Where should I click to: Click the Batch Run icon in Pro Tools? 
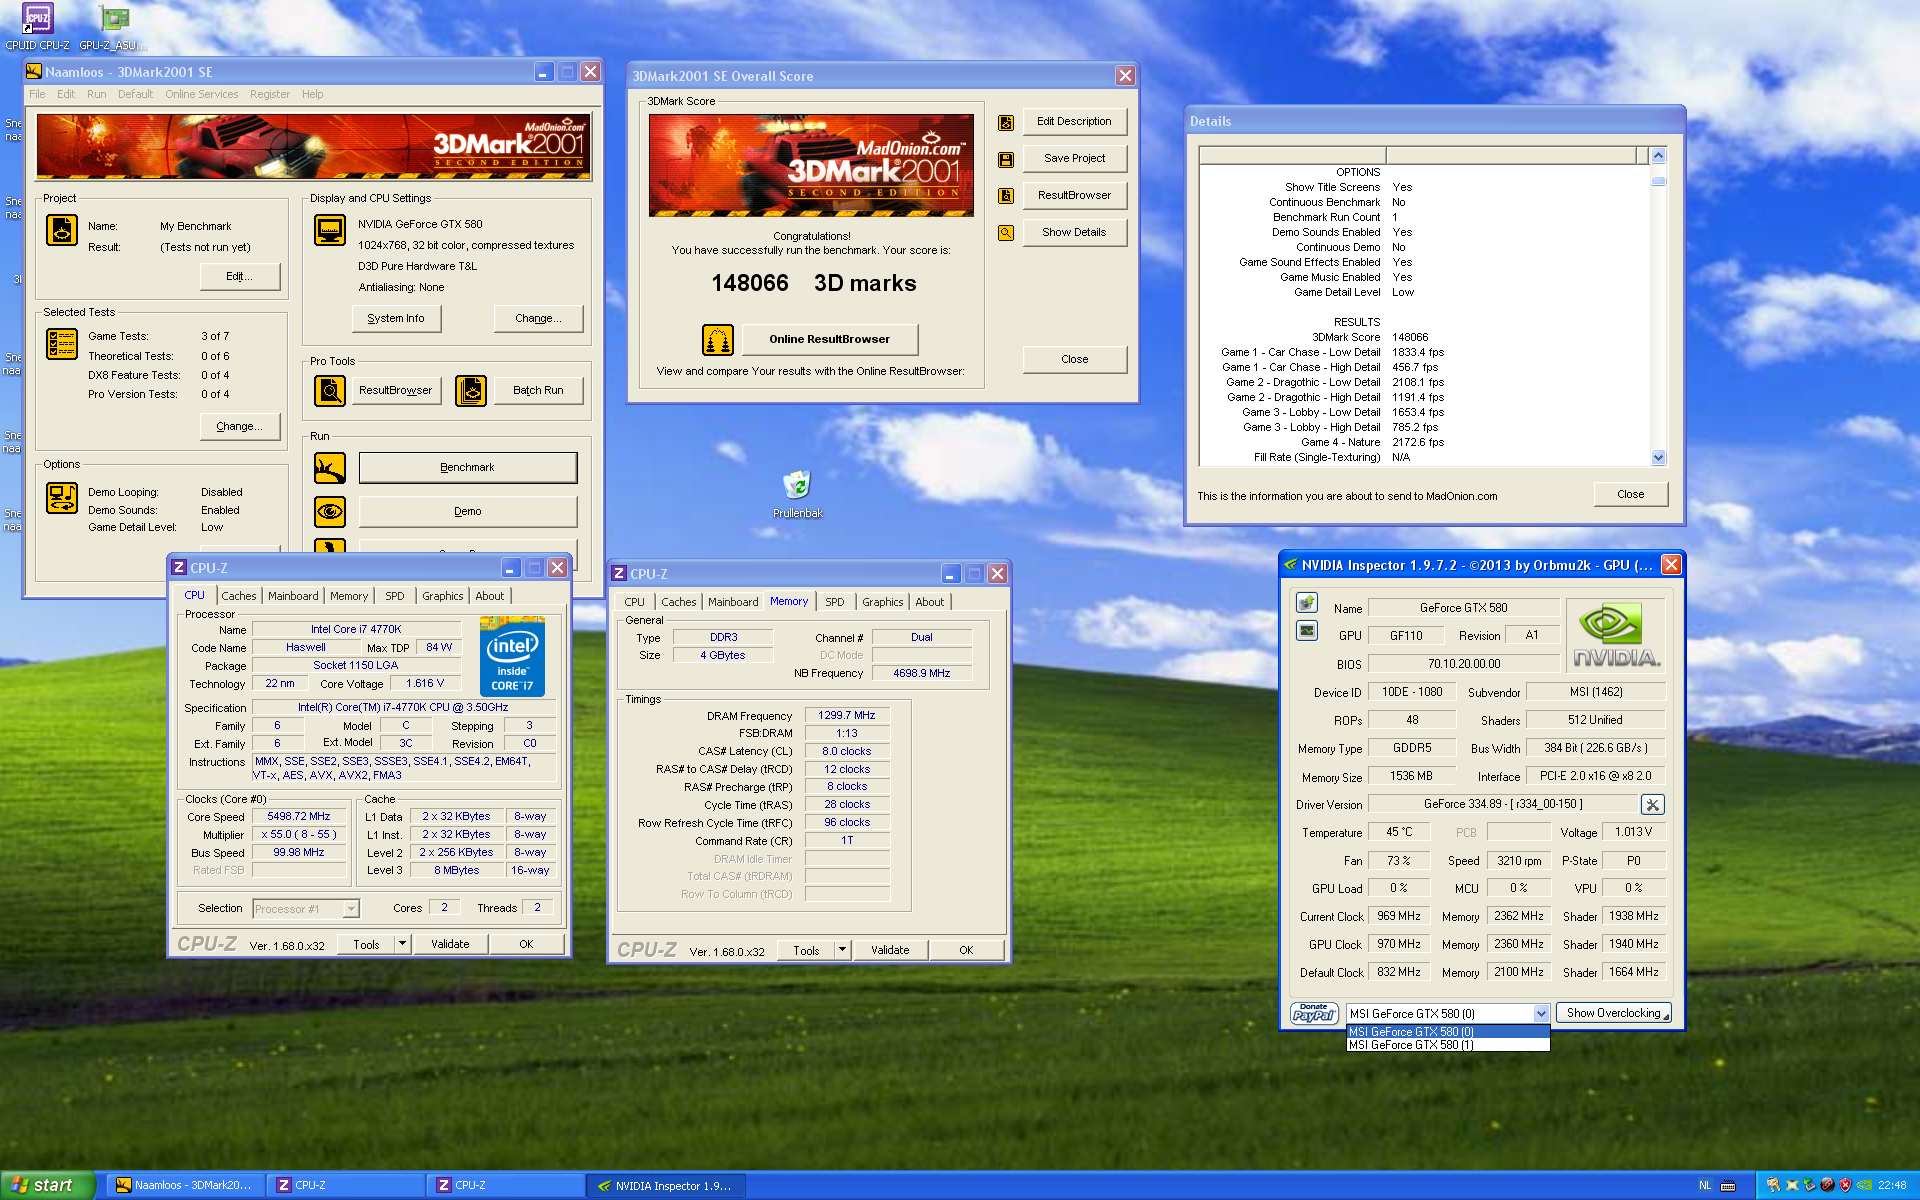point(471,390)
